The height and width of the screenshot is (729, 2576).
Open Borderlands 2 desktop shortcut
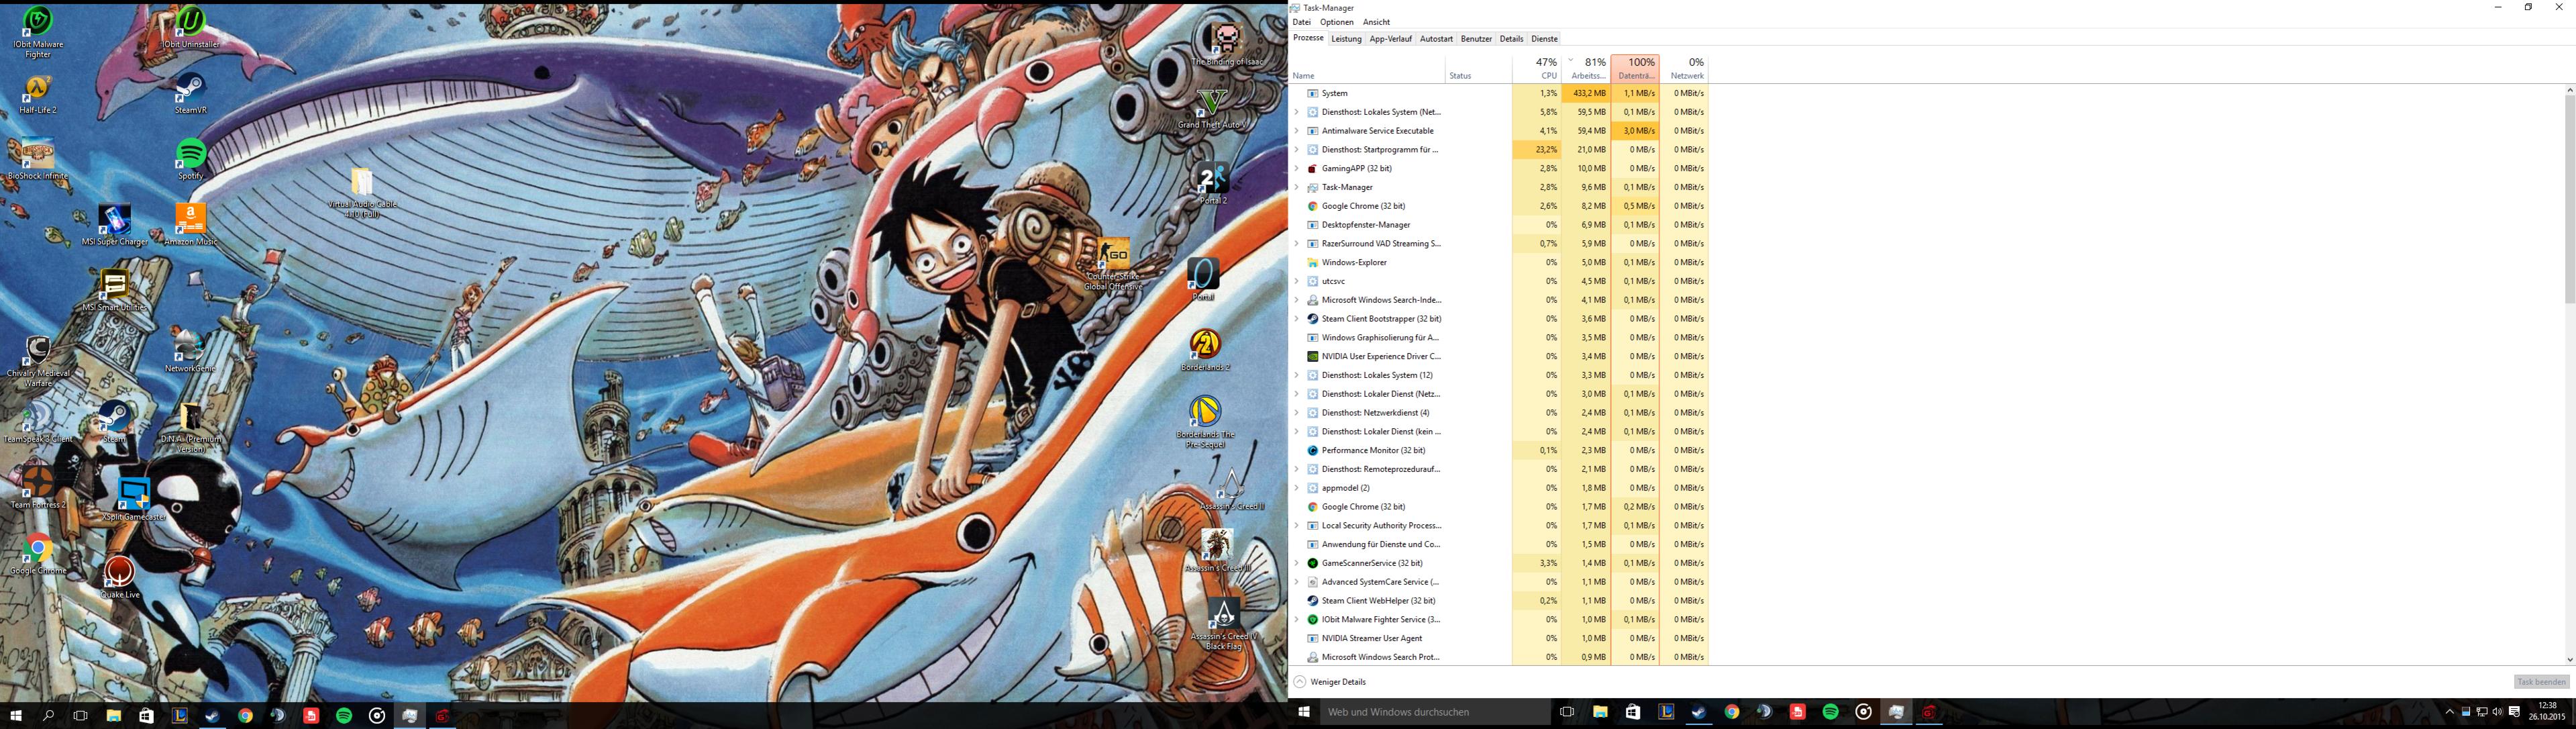[1205, 346]
